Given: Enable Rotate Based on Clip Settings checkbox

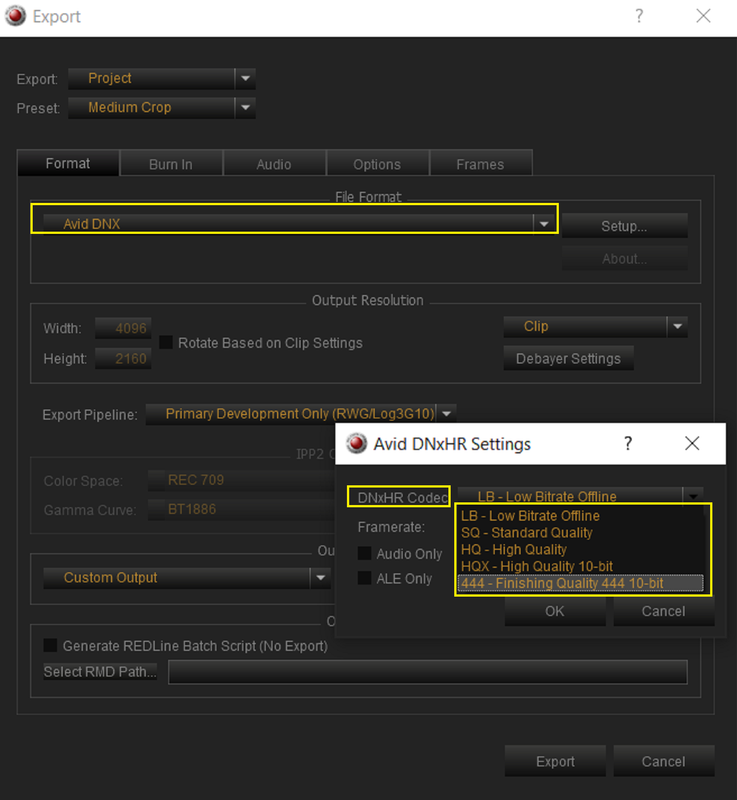Looking at the screenshot, I should pyautogui.click(x=166, y=342).
